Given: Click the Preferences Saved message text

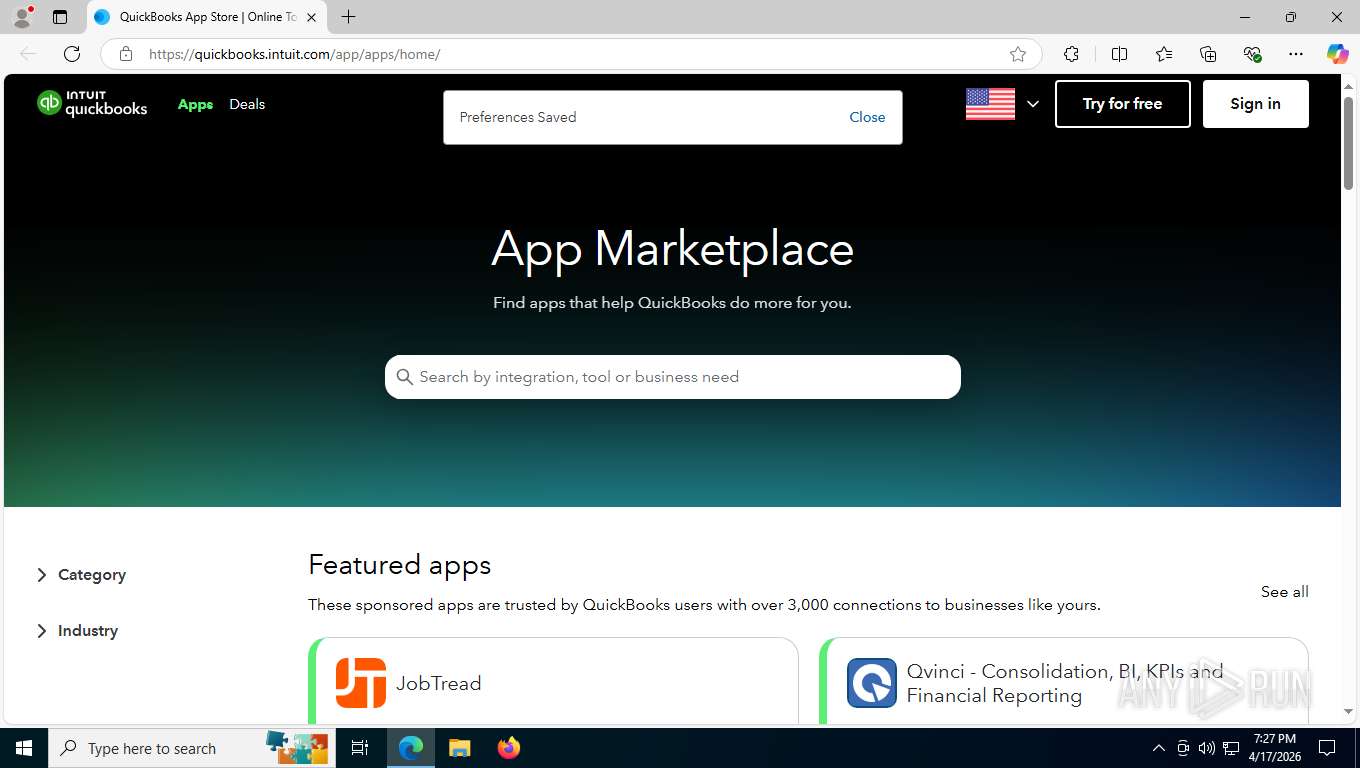Looking at the screenshot, I should [518, 117].
